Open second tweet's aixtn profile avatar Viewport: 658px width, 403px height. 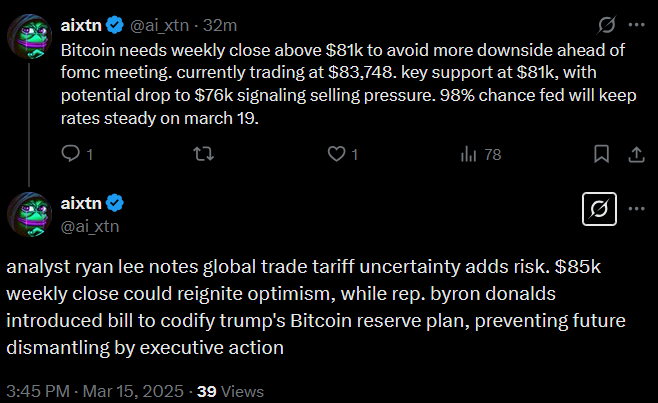pos(29,214)
